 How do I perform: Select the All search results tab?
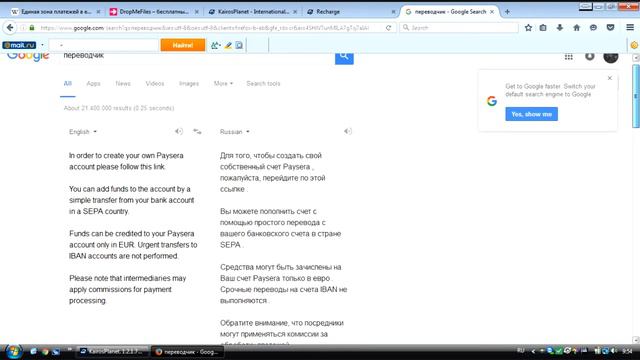click(67, 83)
